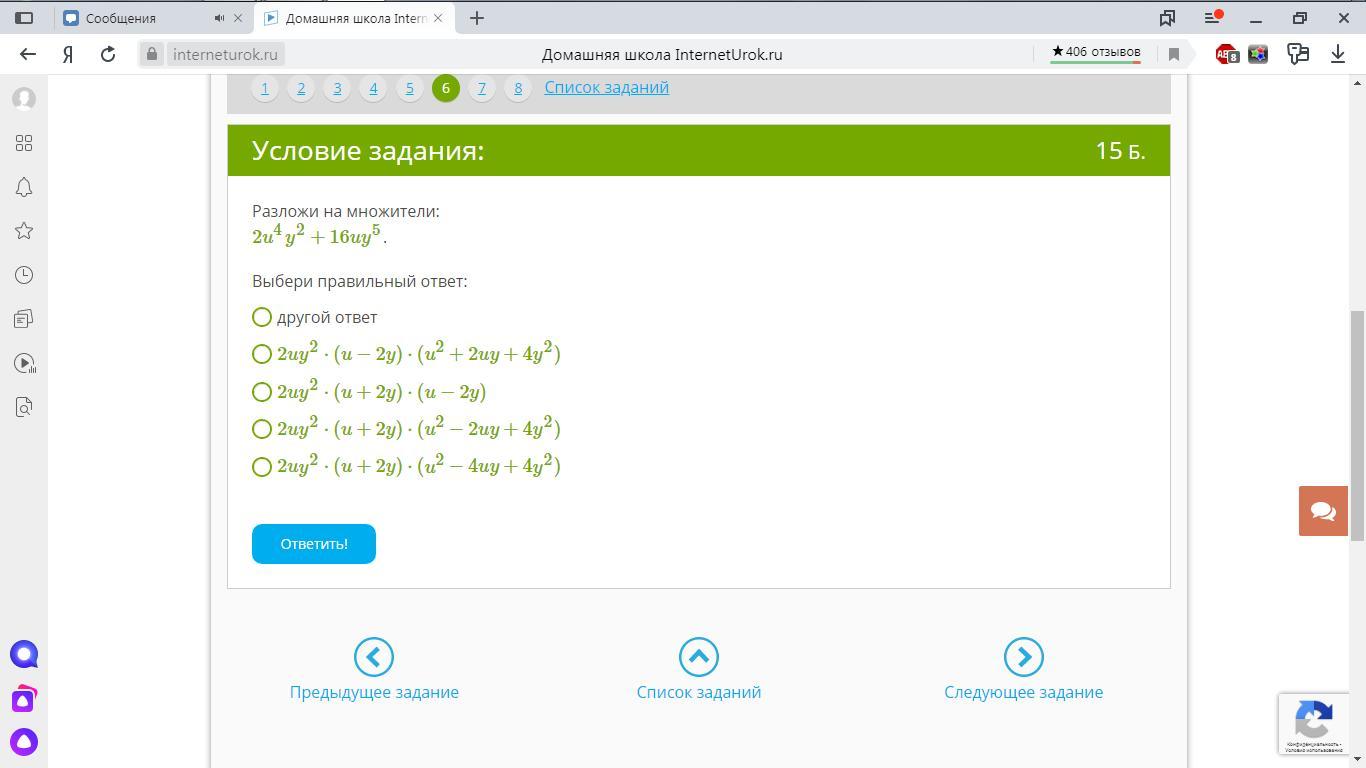This screenshot has width=1366, height=768.
Task: Go to task number 7
Action: pyautogui.click(x=482, y=88)
